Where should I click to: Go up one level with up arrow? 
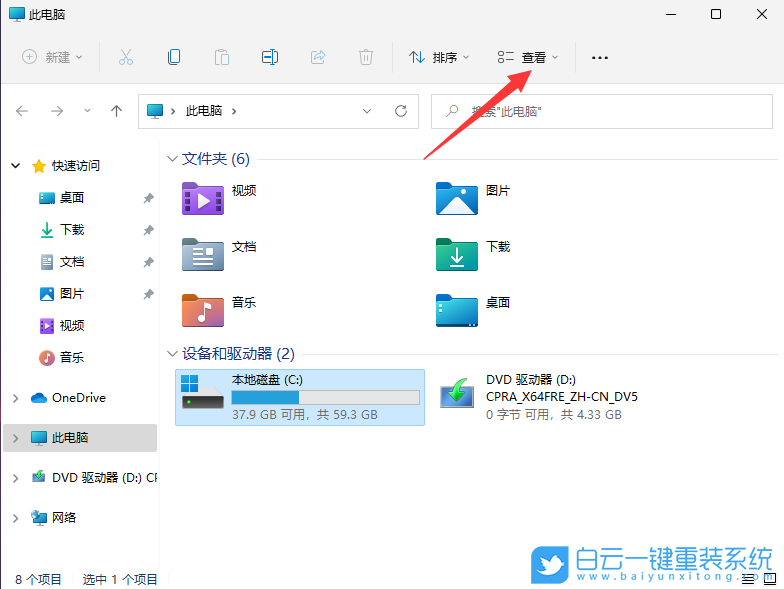116,111
